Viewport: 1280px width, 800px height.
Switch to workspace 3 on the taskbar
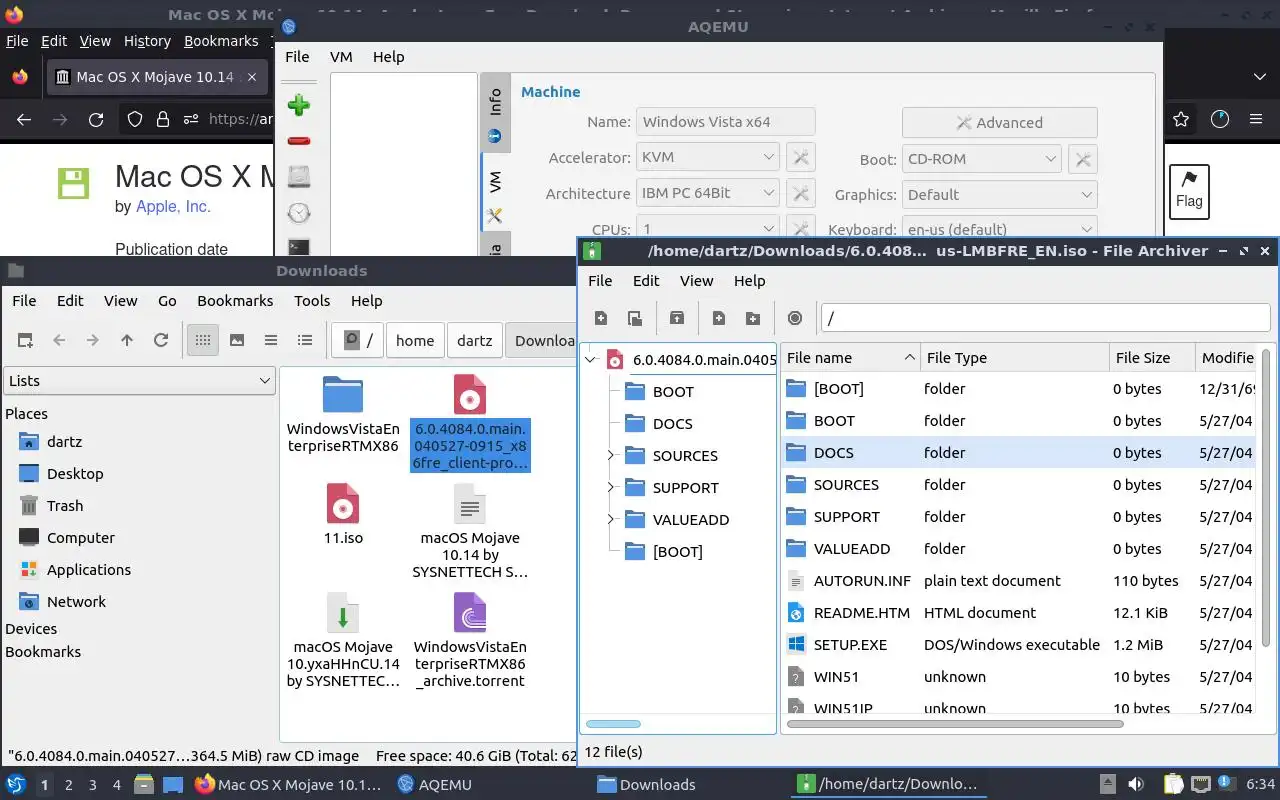(93, 785)
